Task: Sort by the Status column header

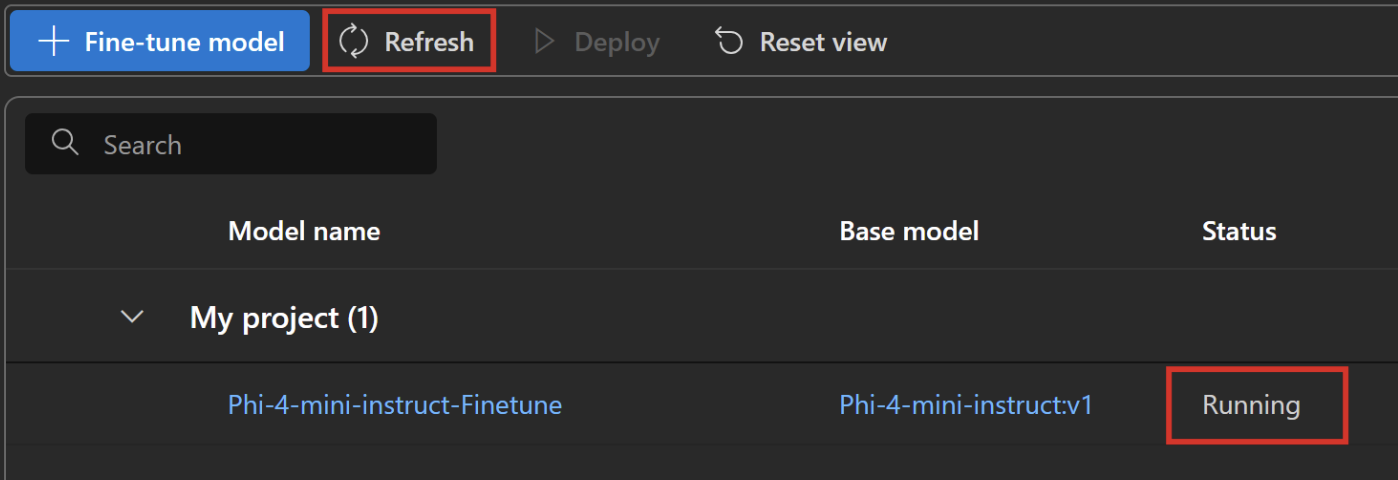Action: point(1239,232)
